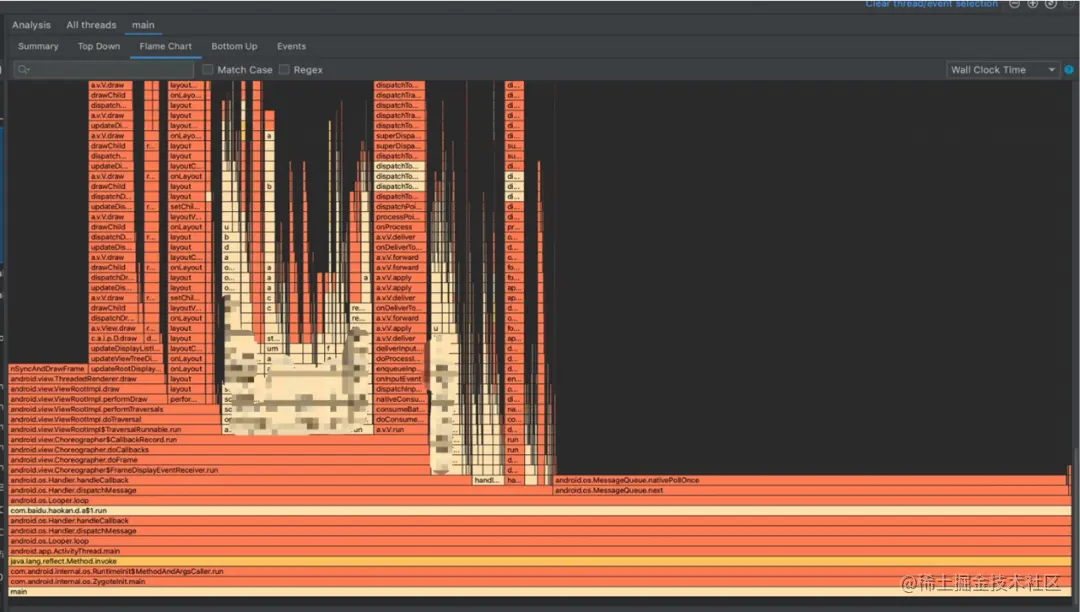Select the ViewRootImpl.doTraversal bar
This screenshot has width=1080, height=612.
[114, 419]
